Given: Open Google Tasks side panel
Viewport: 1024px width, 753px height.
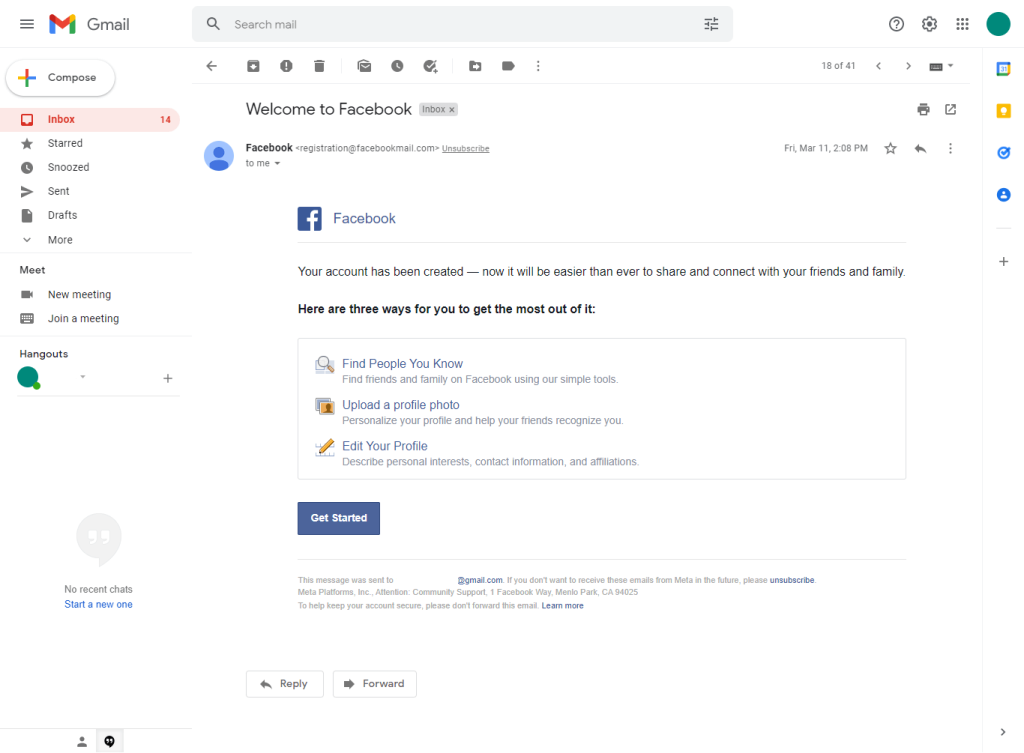Looking at the screenshot, I should pos(1004,152).
